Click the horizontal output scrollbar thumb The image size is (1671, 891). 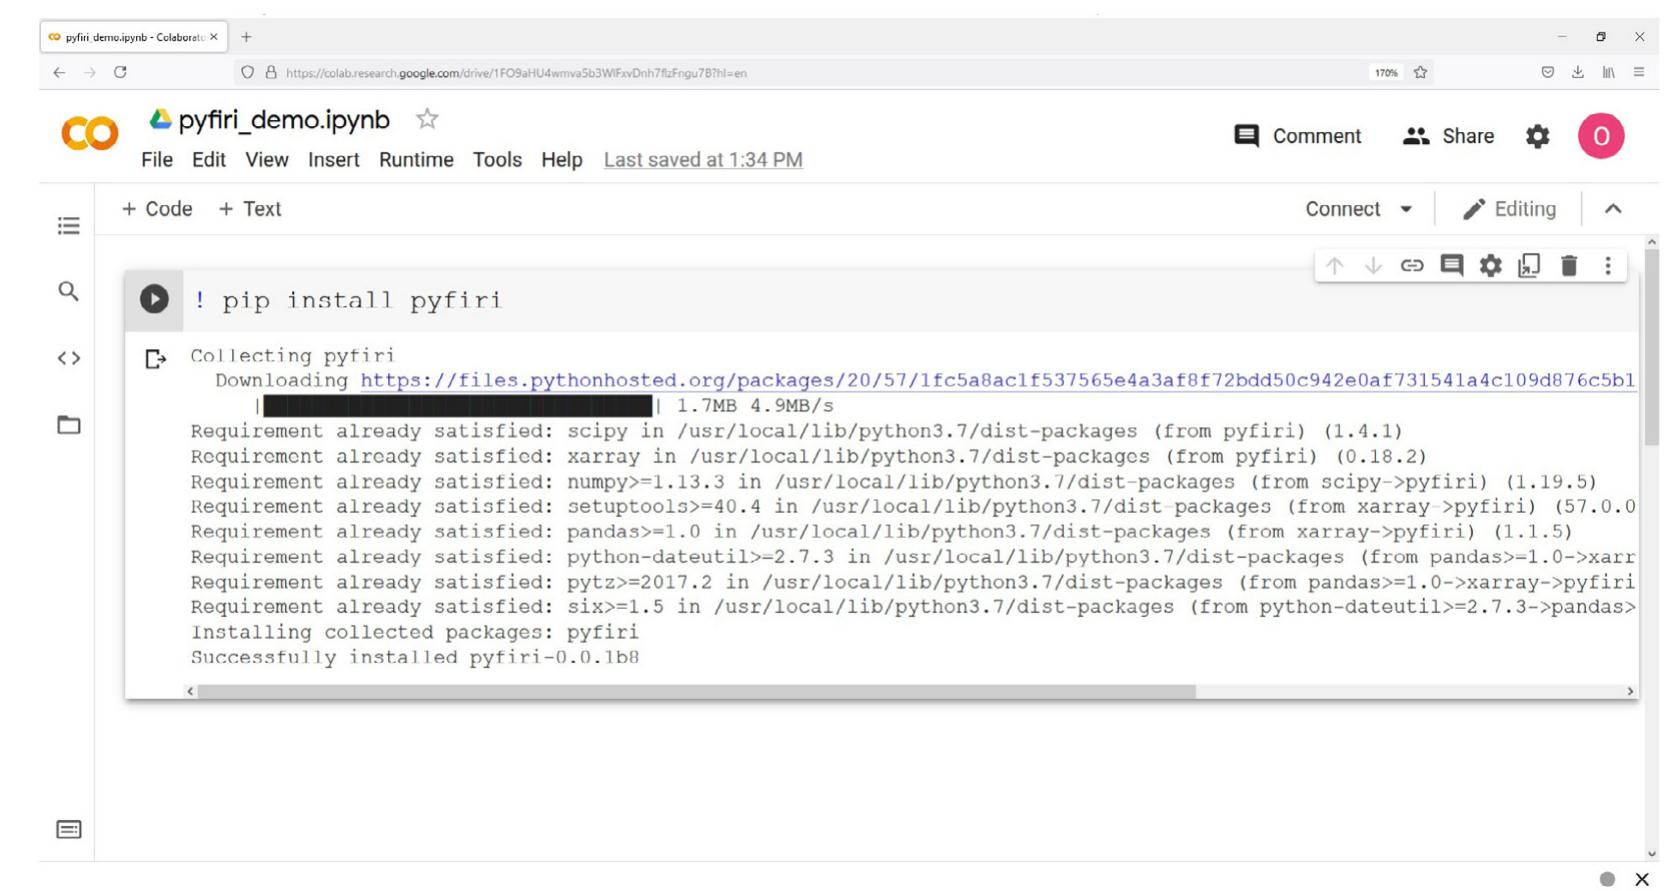(x=696, y=691)
